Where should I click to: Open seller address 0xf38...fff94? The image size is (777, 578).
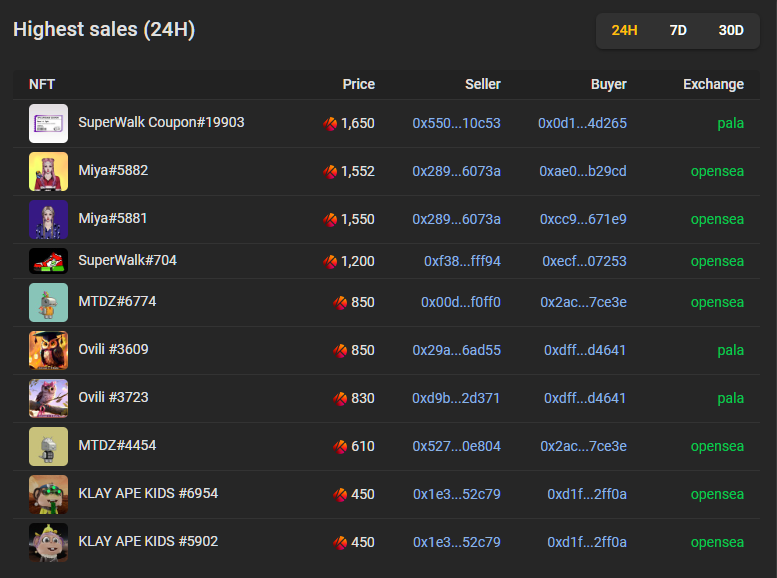pos(462,261)
